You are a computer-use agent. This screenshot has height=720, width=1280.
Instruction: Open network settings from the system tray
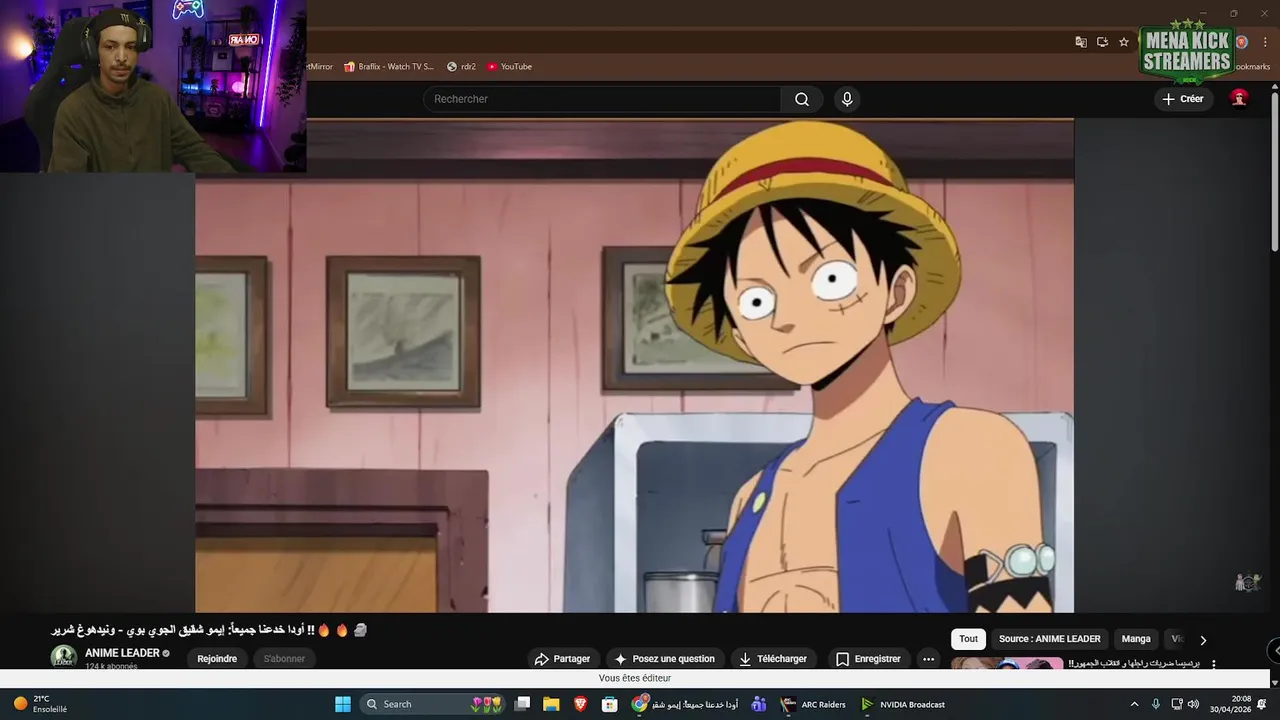pos(1177,704)
